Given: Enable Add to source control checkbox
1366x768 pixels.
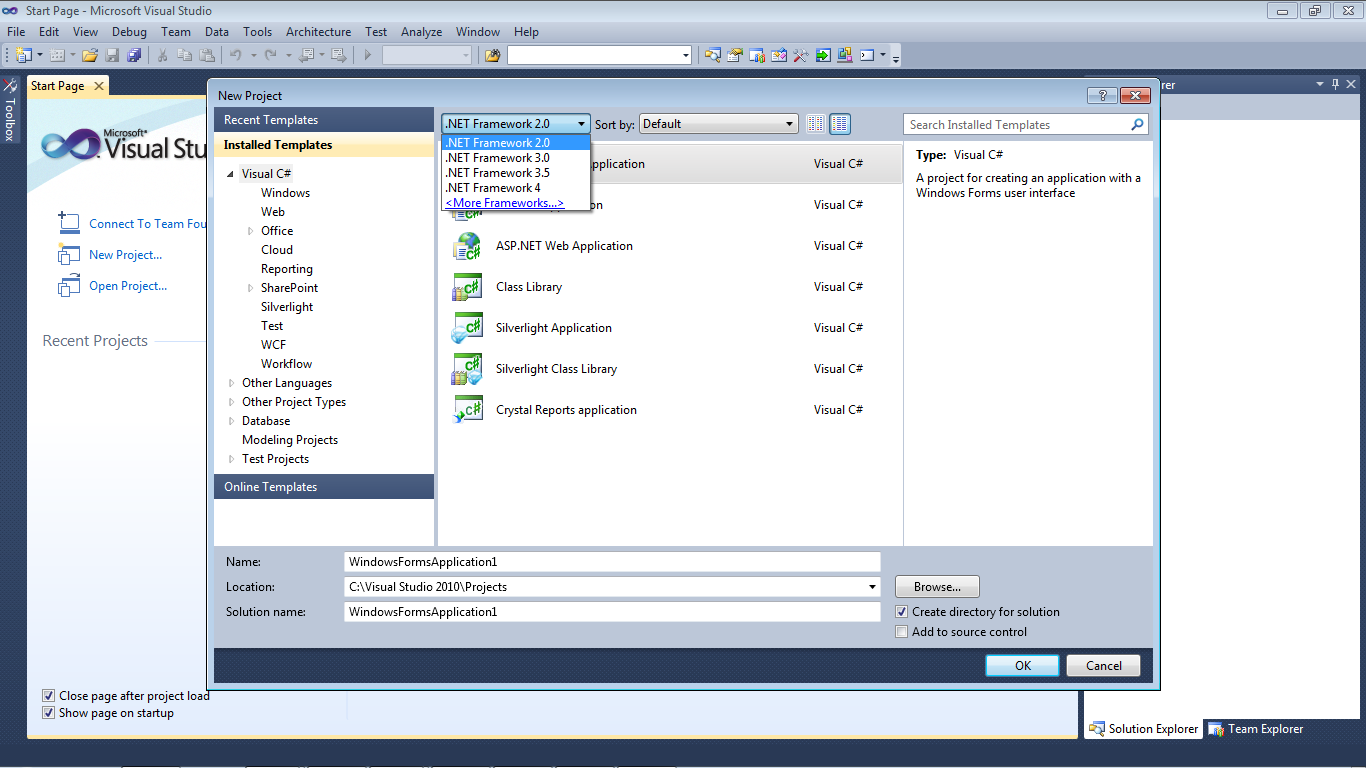Looking at the screenshot, I should point(902,632).
